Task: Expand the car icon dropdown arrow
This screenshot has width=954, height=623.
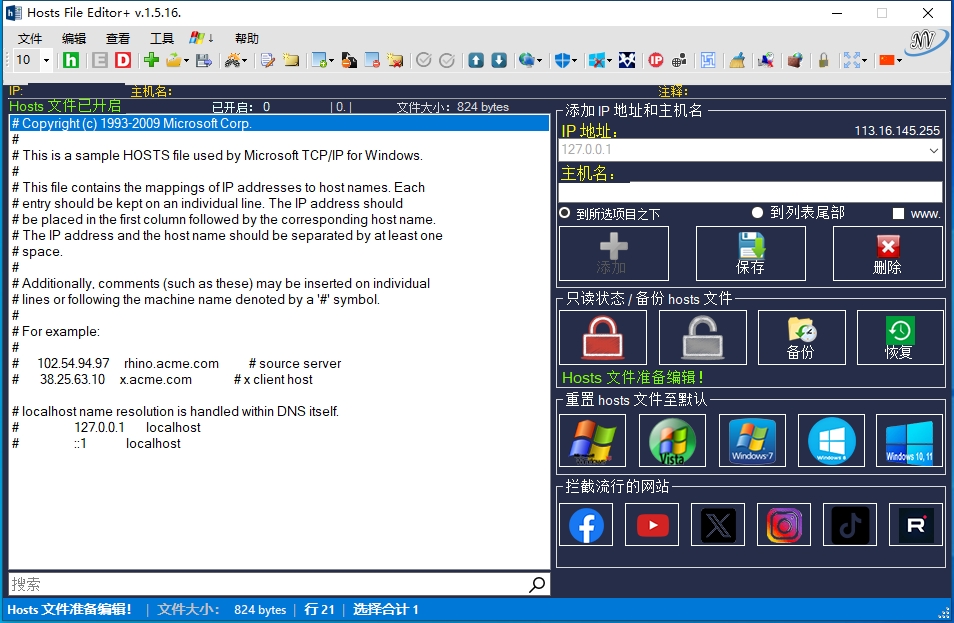Action: [245, 60]
